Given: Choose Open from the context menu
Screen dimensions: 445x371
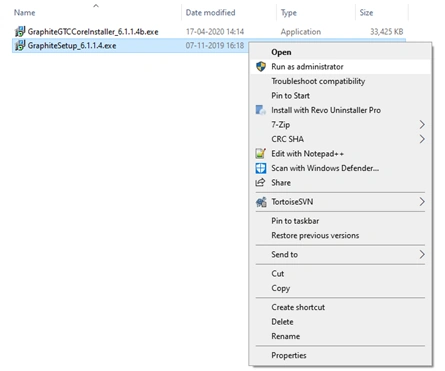Looking at the screenshot, I should pos(340,52).
